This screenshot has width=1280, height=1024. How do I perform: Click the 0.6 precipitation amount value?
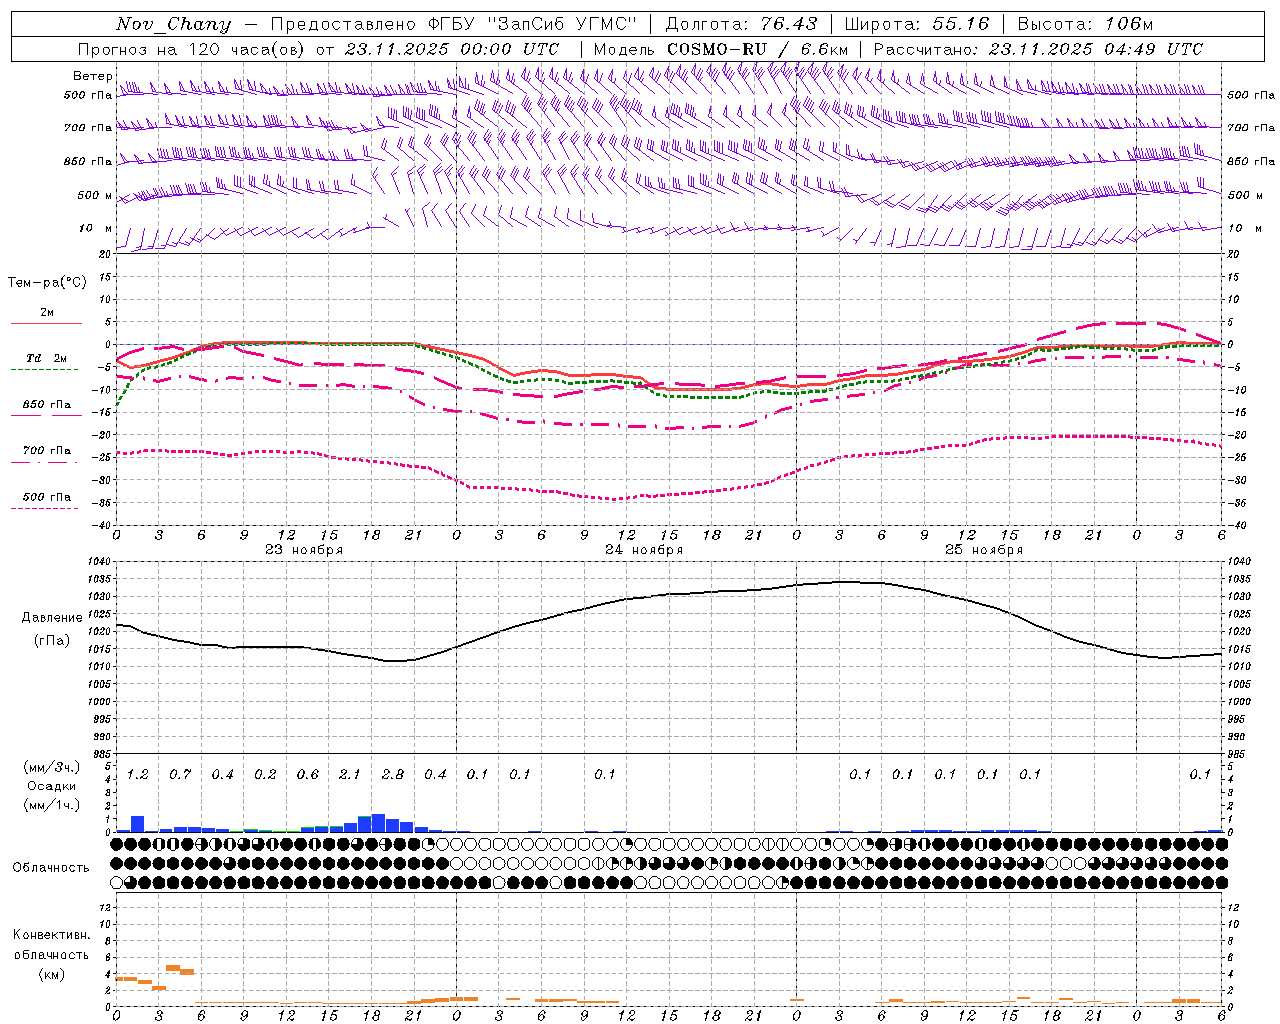tap(308, 774)
